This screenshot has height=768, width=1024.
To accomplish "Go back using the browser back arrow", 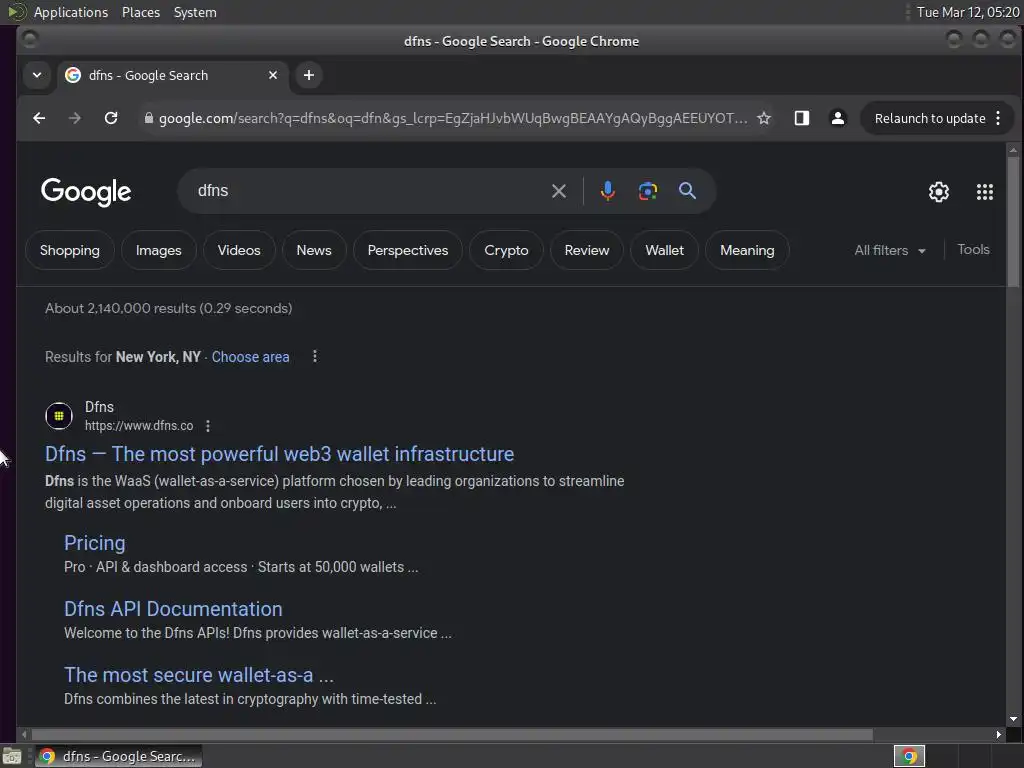I will pyautogui.click(x=39, y=118).
